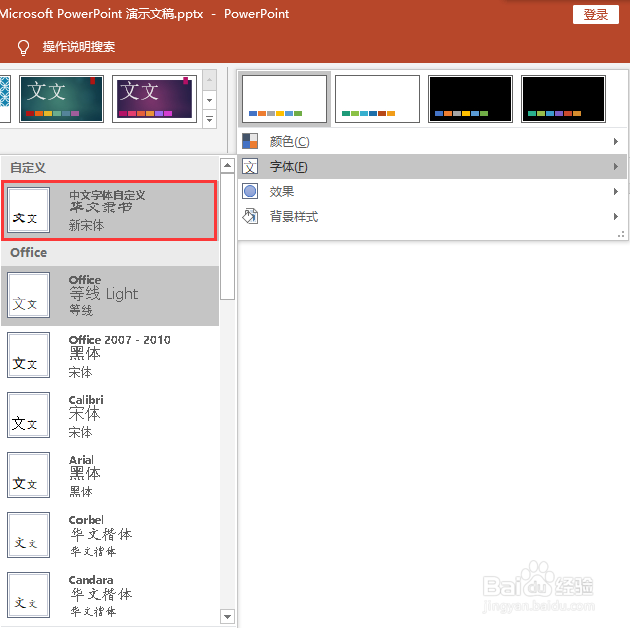Open the 背景样式 submenu
The image size is (630, 628).
[x=432, y=217]
